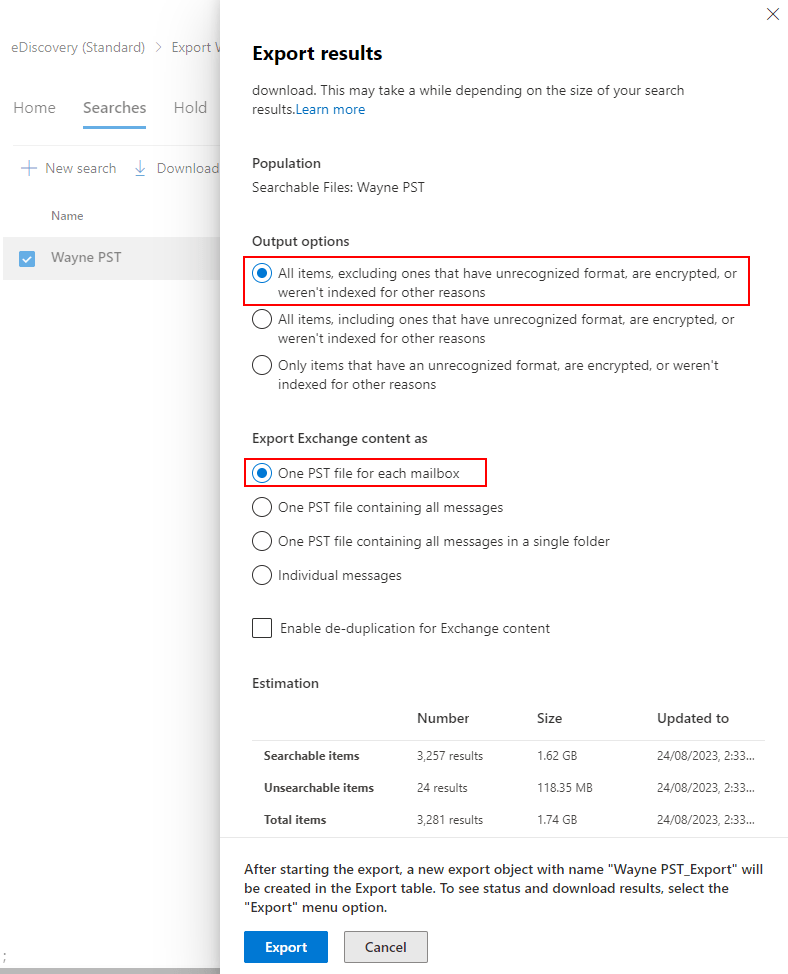Click the Download arrow icon

coord(141,168)
